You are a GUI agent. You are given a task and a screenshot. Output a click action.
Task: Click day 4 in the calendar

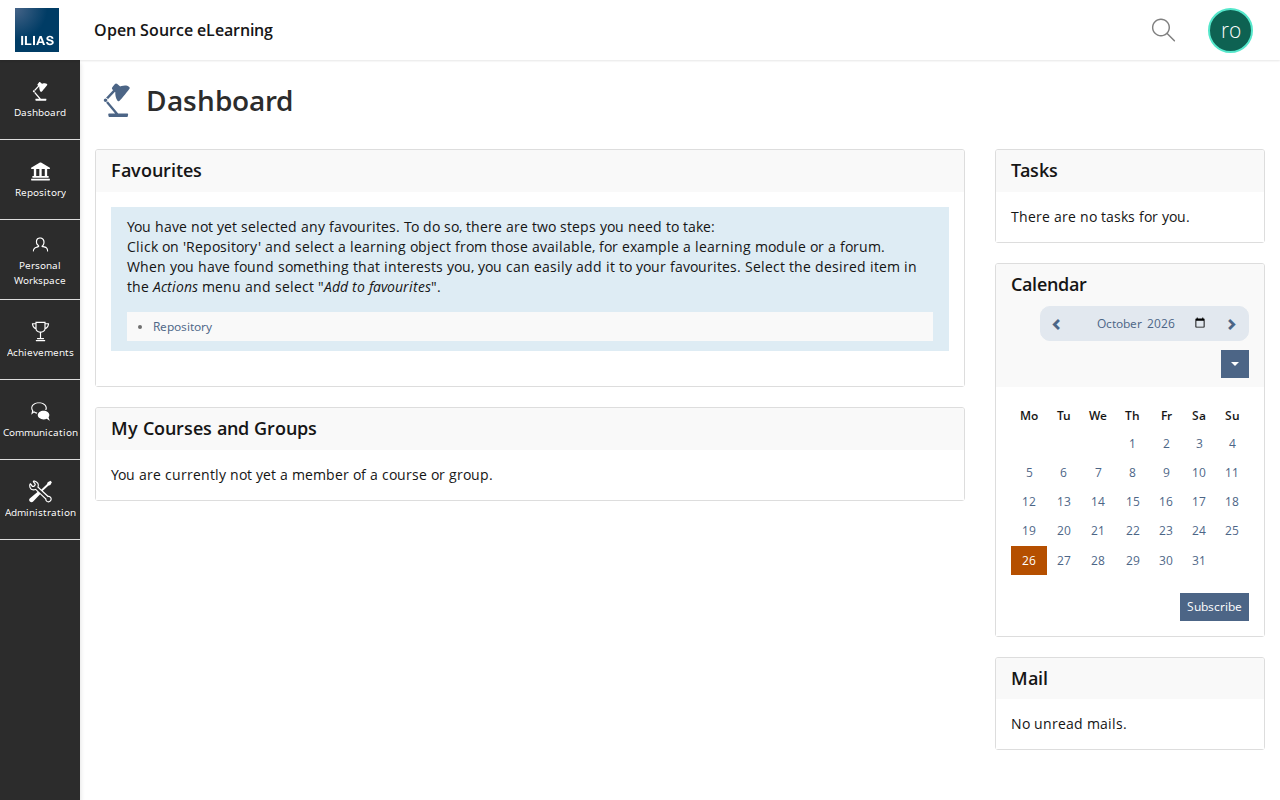pyautogui.click(x=1232, y=444)
